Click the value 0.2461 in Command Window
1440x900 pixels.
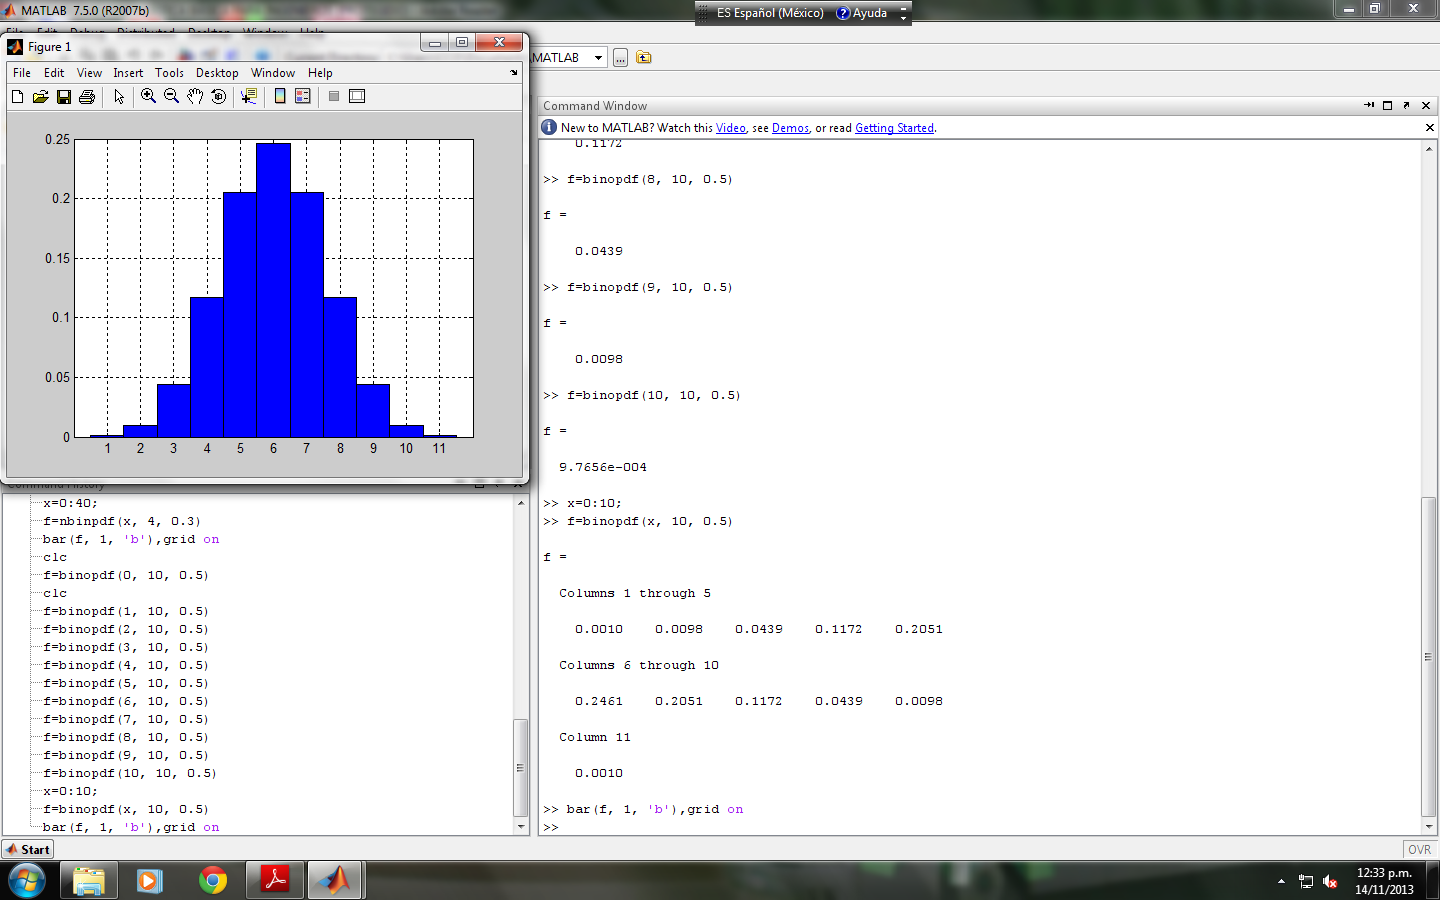tap(599, 702)
